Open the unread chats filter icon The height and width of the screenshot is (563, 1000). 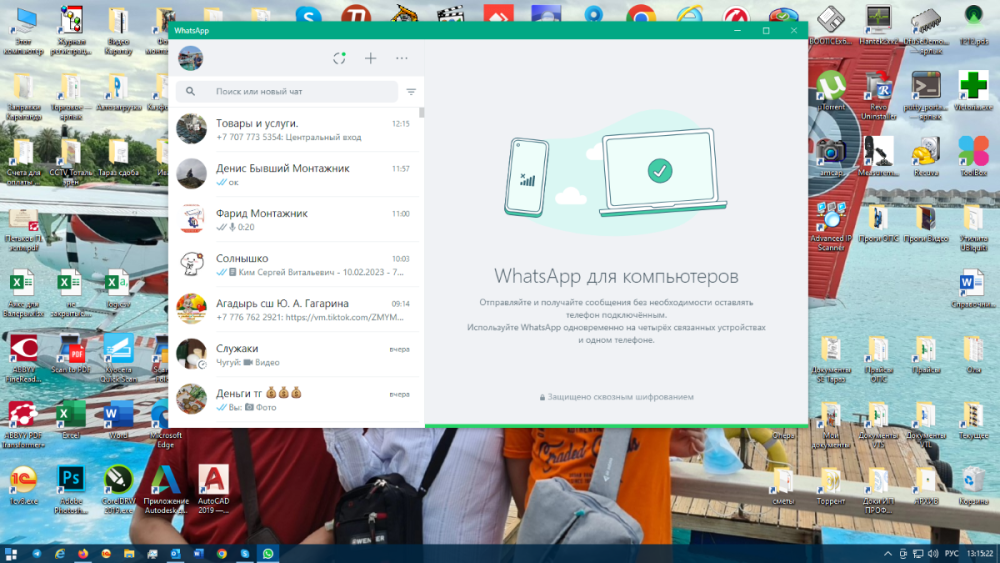(411, 92)
